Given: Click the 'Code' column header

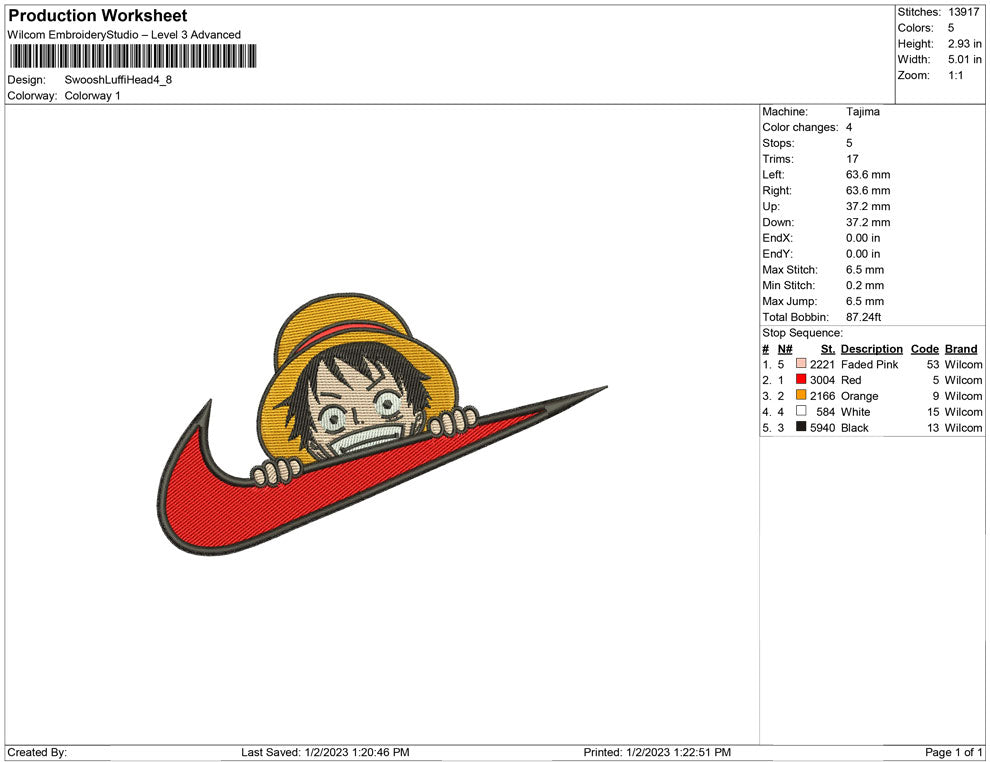Looking at the screenshot, I should [924, 348].
